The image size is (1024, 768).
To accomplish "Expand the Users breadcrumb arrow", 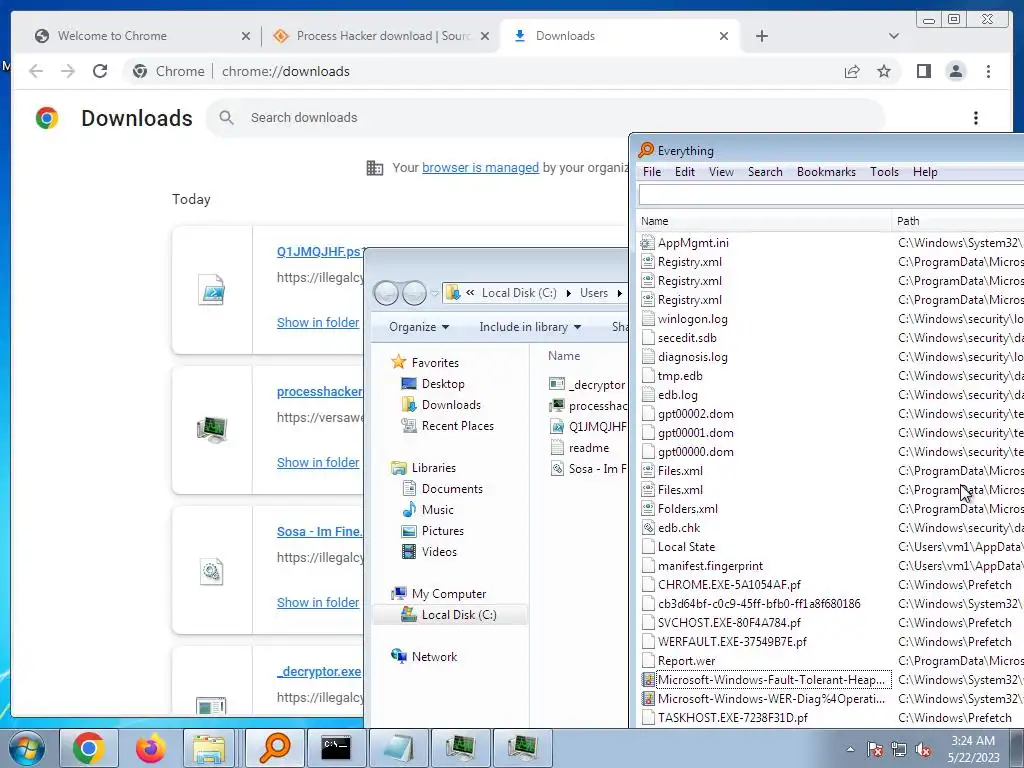I will (x=619, y=293).
